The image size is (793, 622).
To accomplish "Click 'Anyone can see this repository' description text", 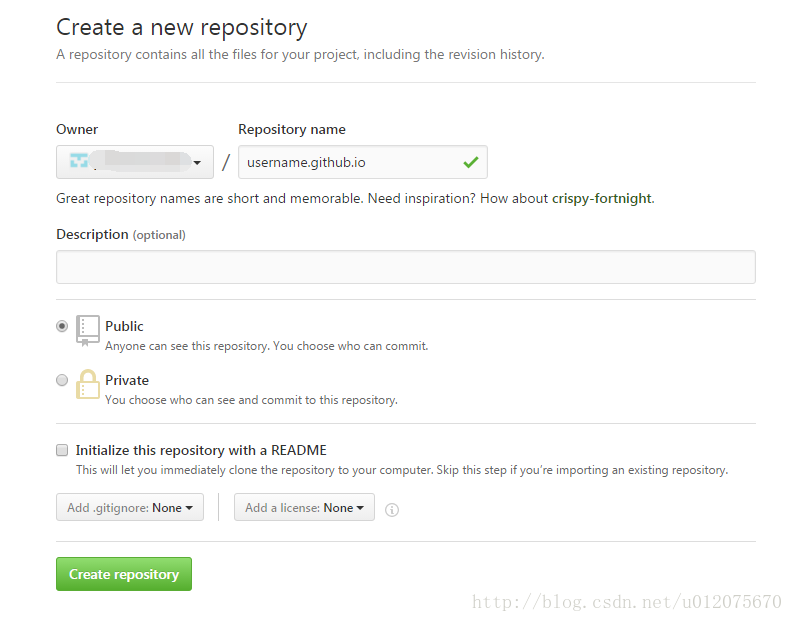I will (267, 346).
